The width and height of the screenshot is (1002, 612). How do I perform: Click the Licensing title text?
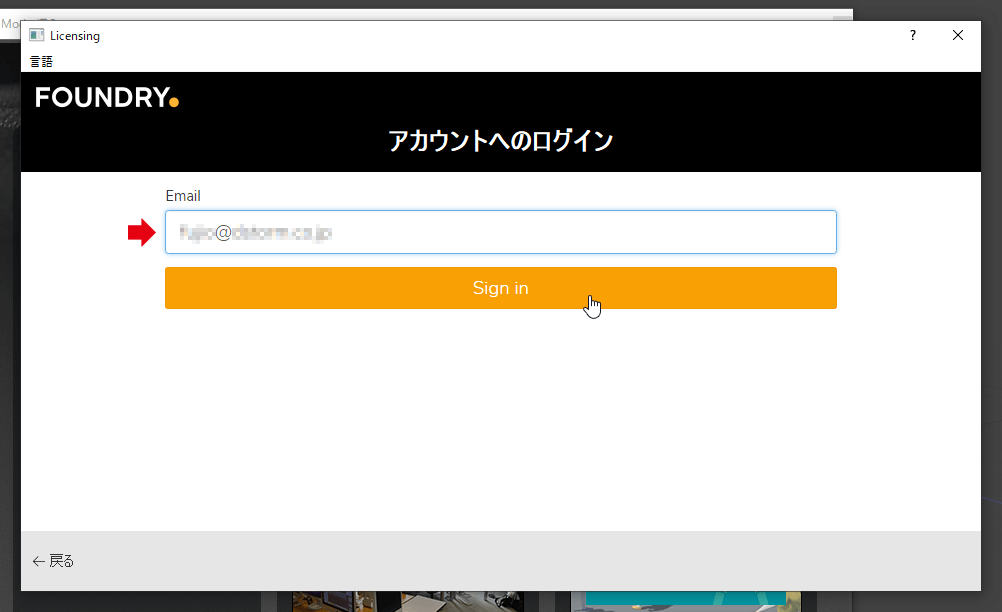[x=75, y=36]
